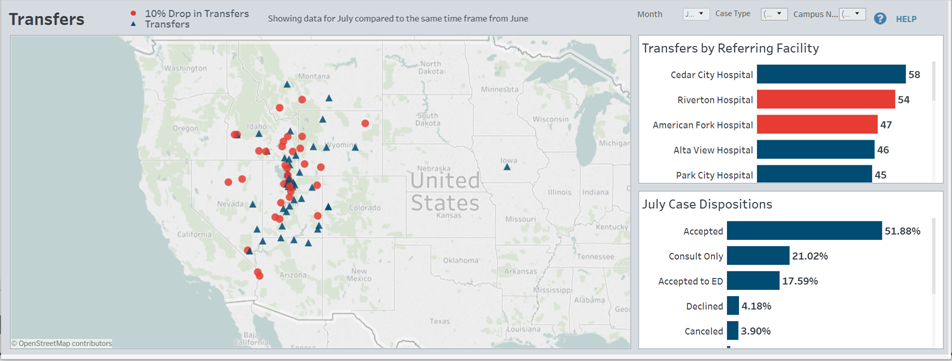Open the Case Type dropdown filter
The width and height of the screenshot is (952, 361).
pyautogui.click(x=775, y=14)
